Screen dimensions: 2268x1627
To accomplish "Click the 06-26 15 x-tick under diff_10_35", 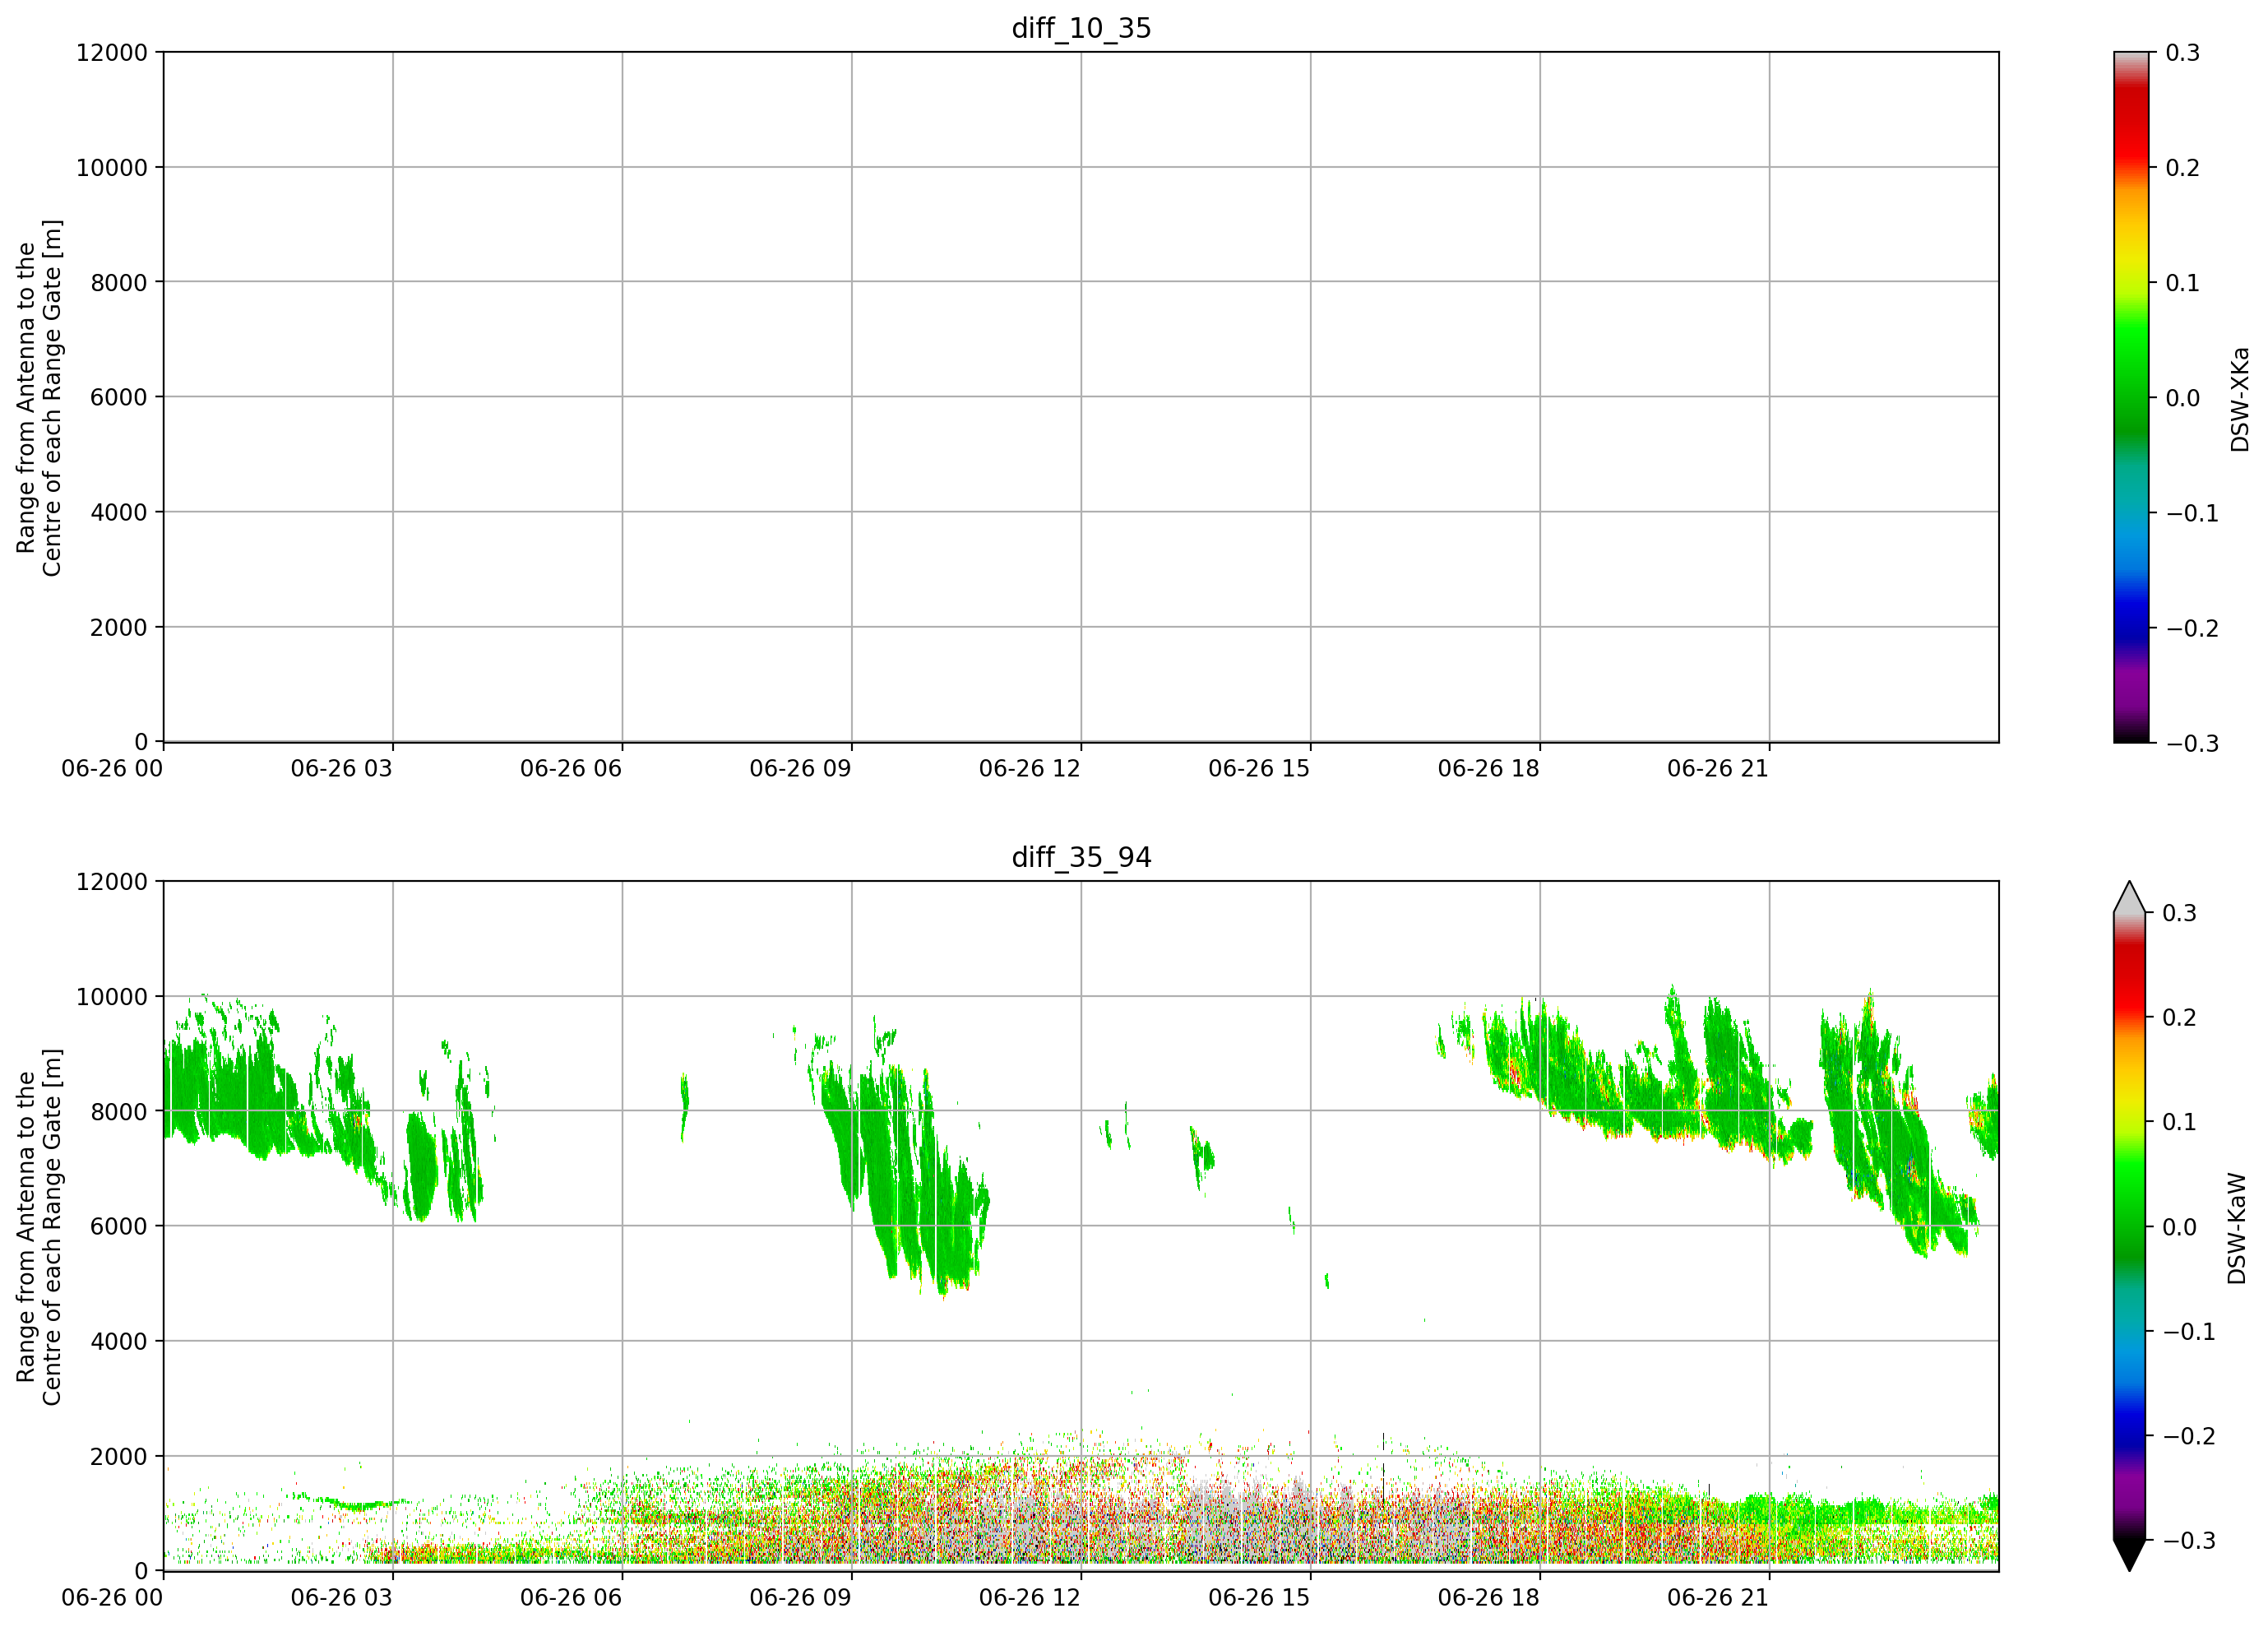I will [1259, 768].
